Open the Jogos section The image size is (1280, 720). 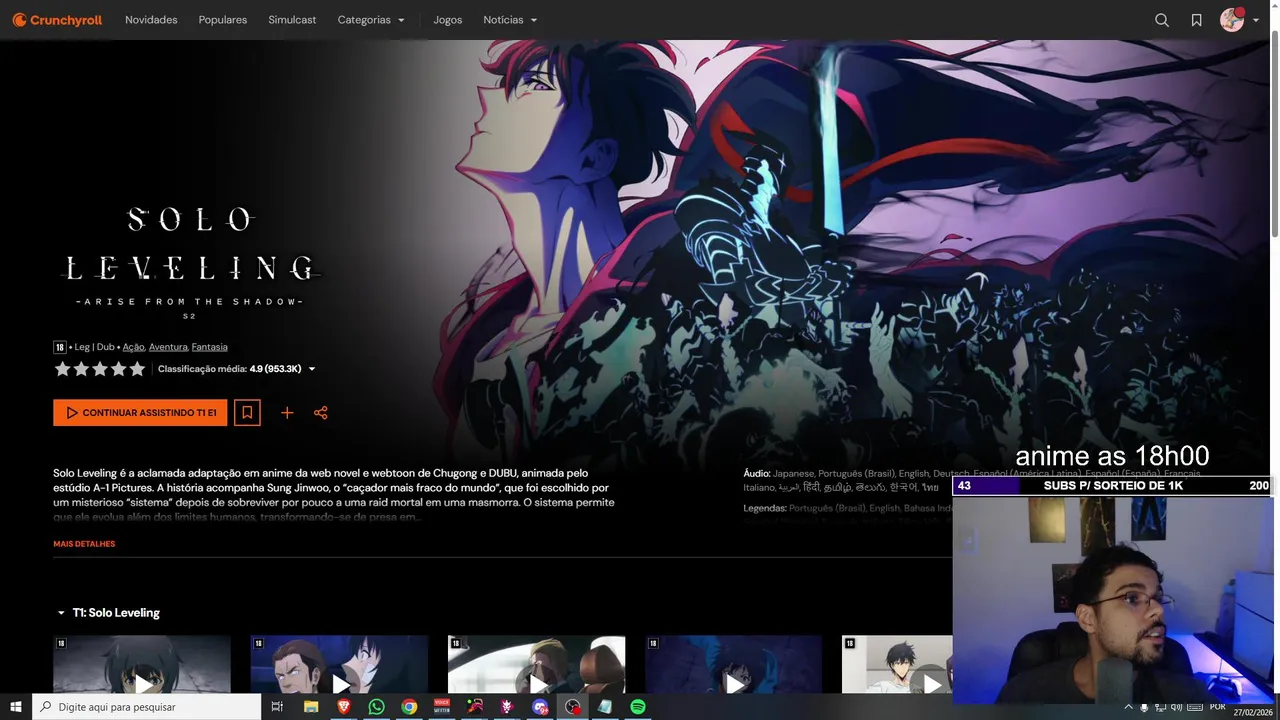(x=448, y=20)
